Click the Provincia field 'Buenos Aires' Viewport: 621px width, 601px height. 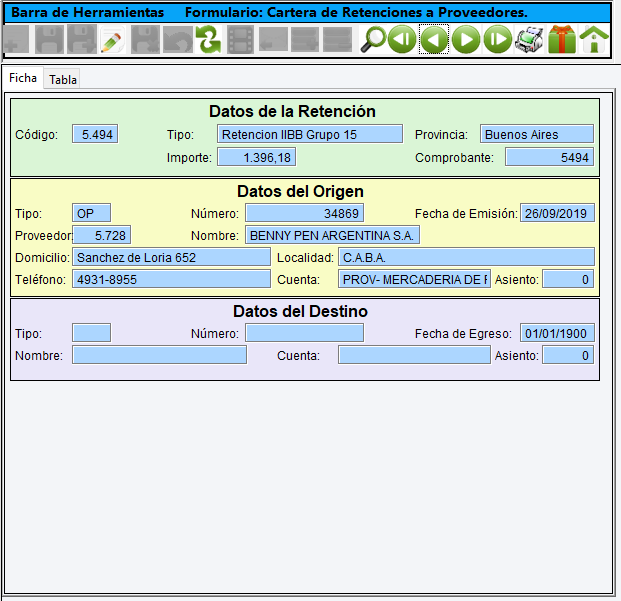point(537,134)
